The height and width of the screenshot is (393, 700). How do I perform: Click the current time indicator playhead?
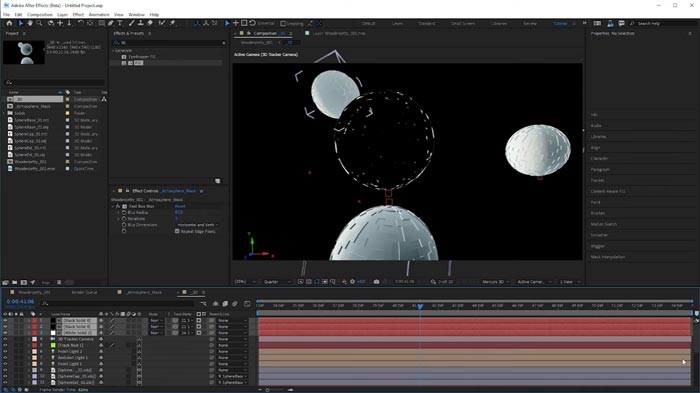[x=420, y=306]
